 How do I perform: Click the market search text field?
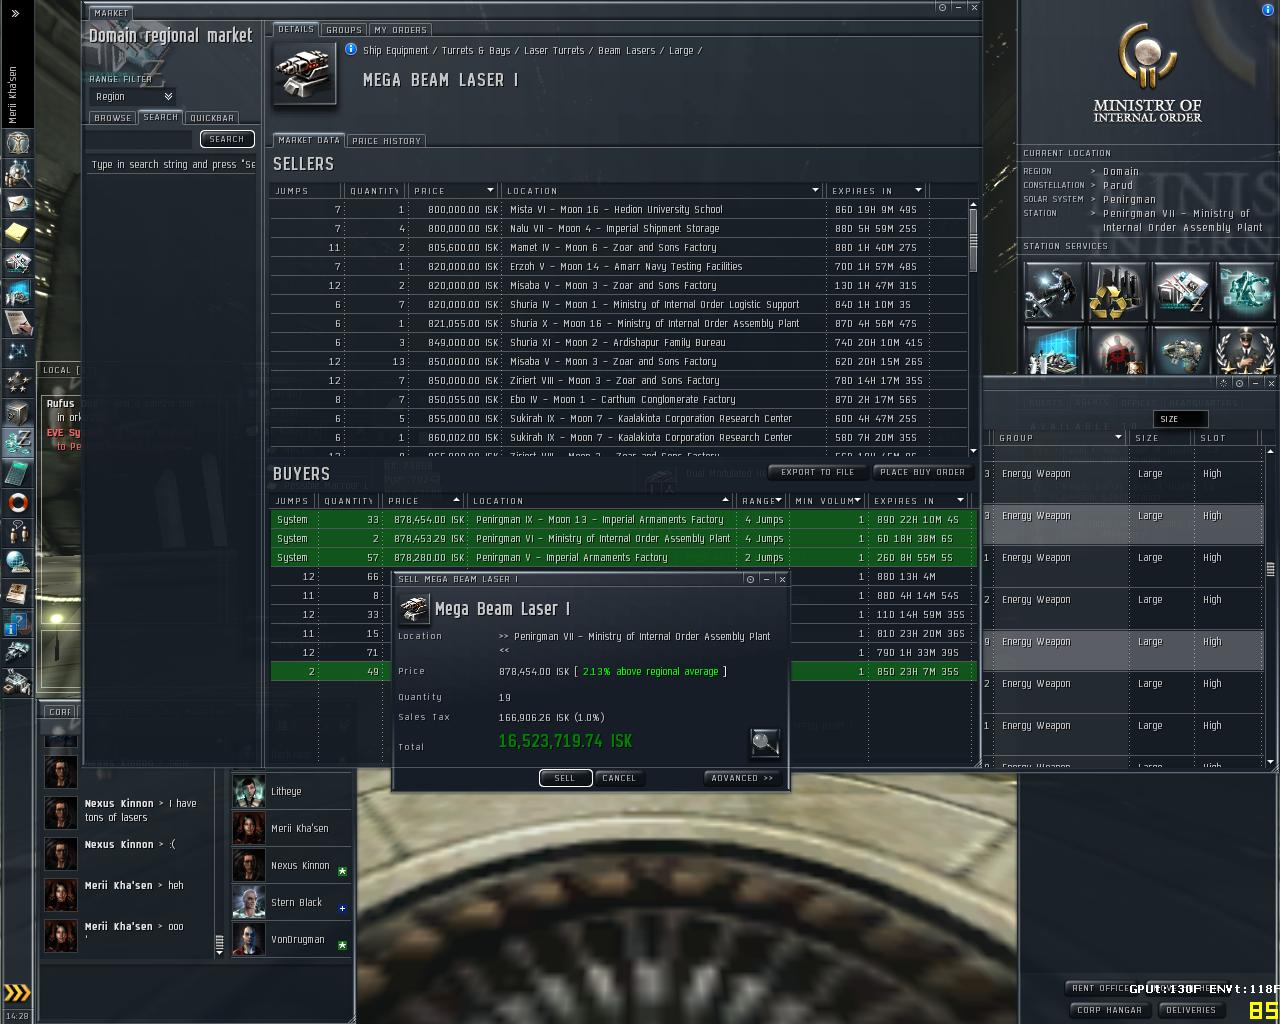click(140, 139)
